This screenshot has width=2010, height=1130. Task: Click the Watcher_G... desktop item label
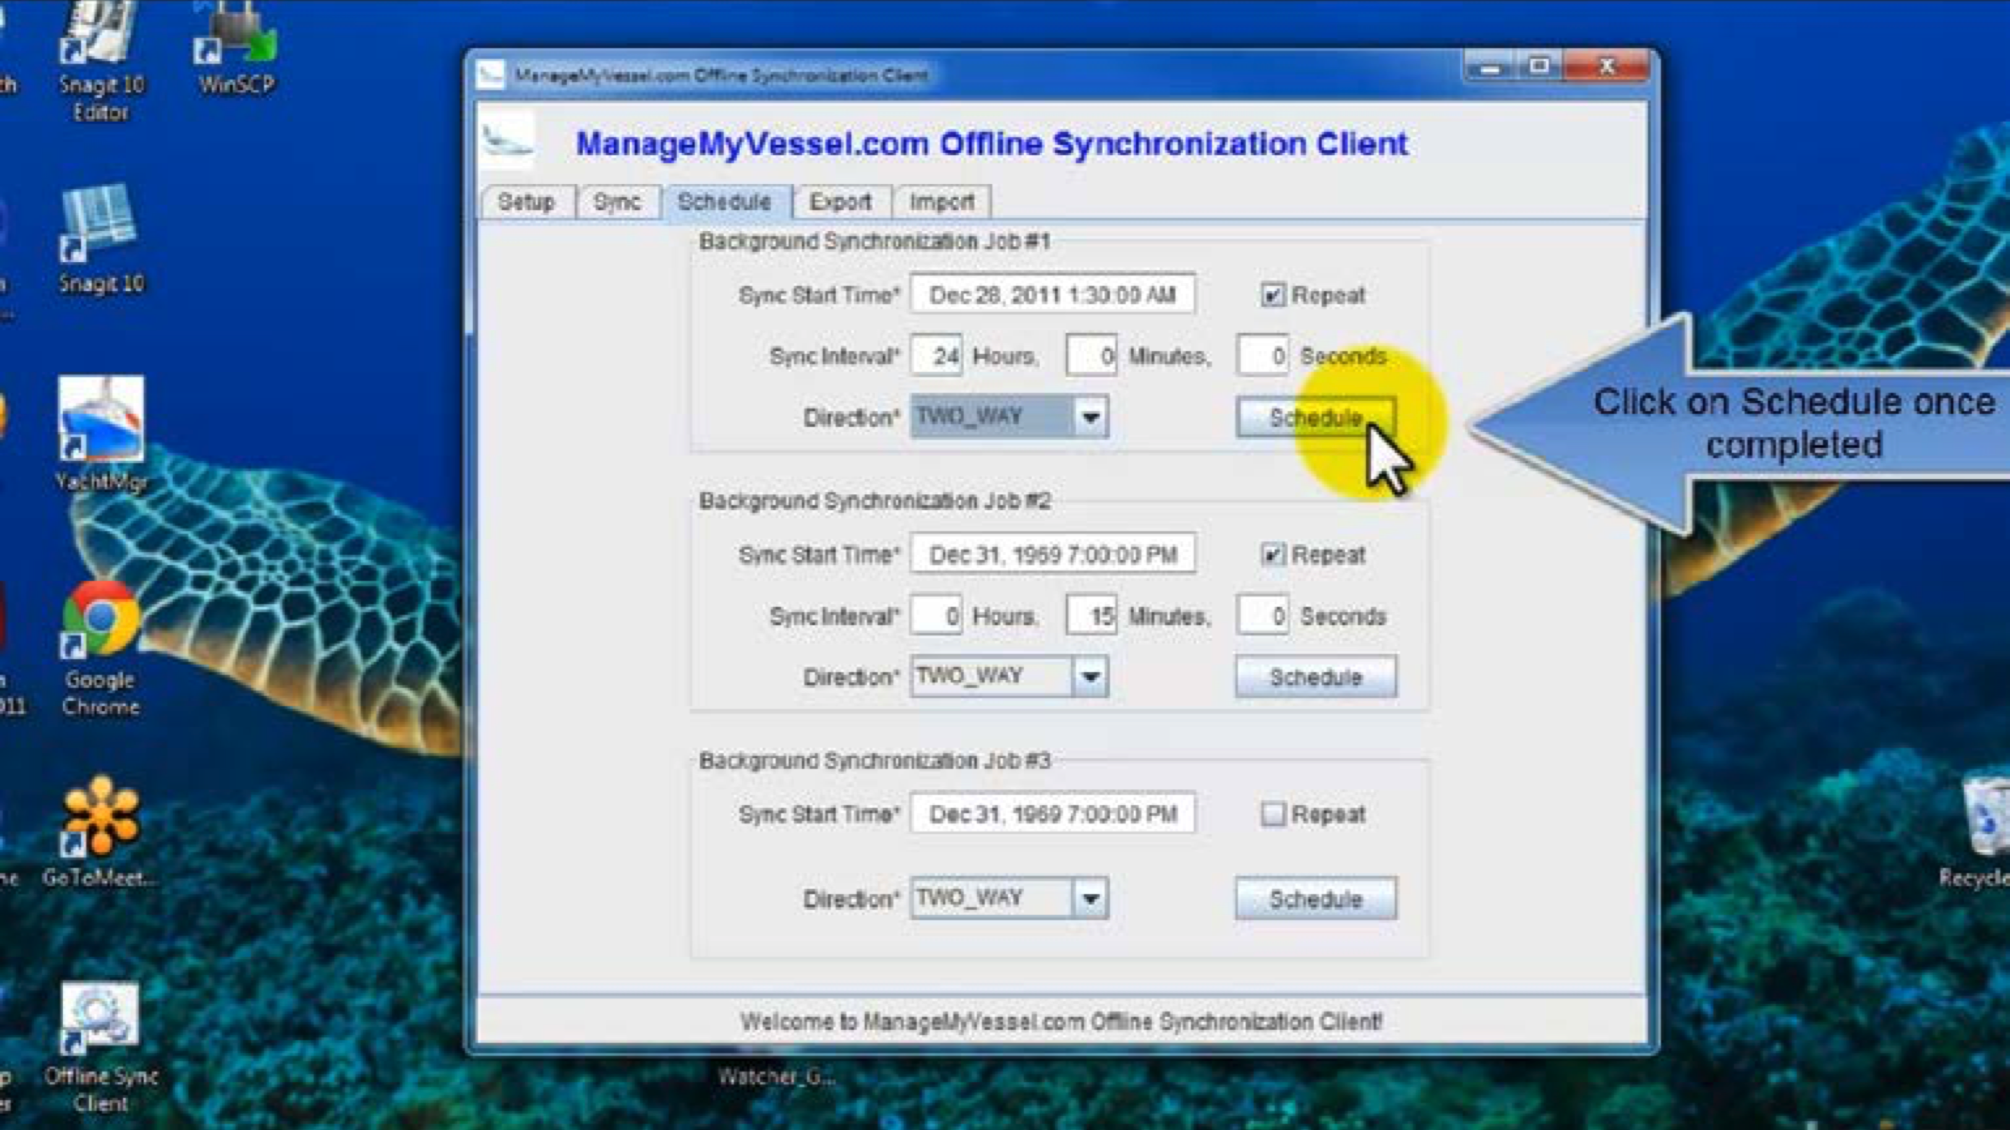pos(777,1077)
